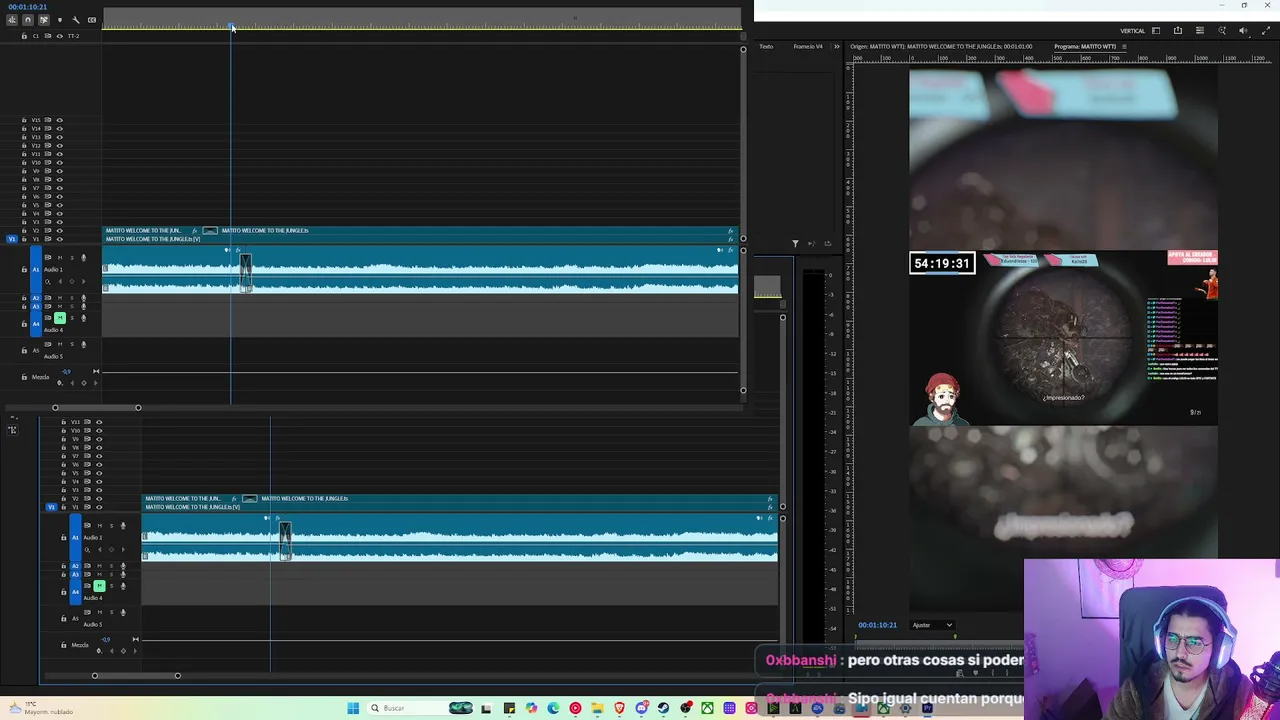Image resolution: width=1280 pixels, height=720 pixels.
Task: Hide track V11 in the lower timeline
Action: 99,422
